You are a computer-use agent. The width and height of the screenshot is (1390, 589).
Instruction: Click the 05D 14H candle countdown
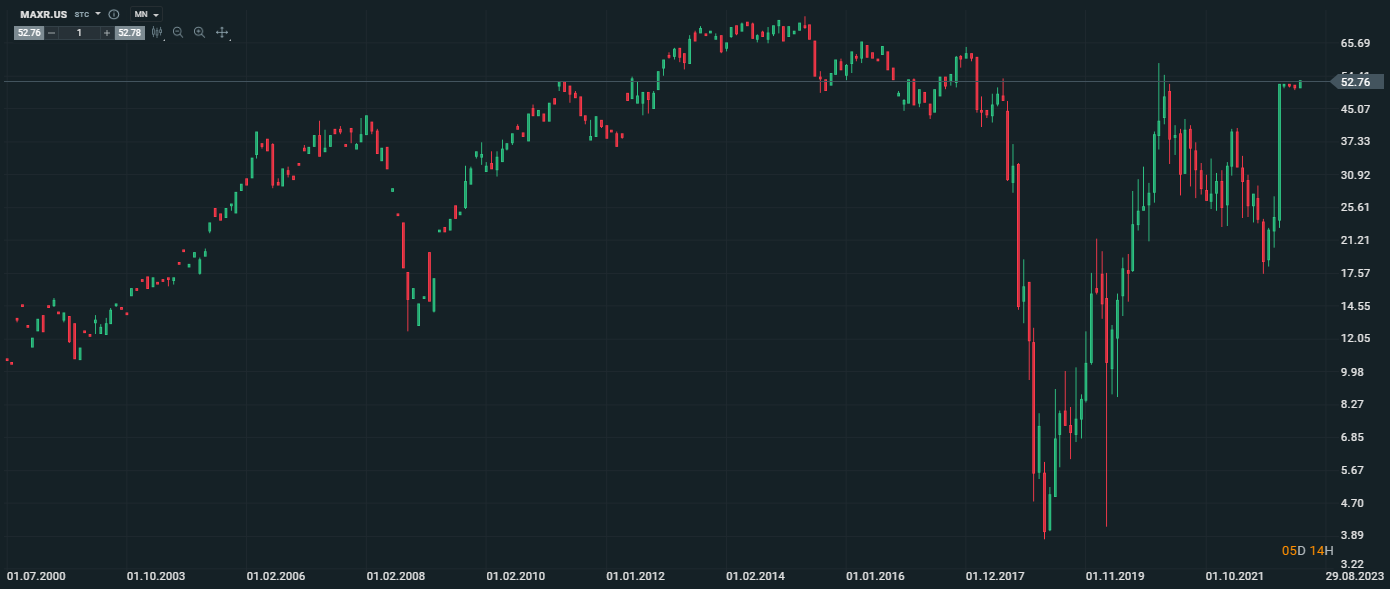pos(1307,551)
